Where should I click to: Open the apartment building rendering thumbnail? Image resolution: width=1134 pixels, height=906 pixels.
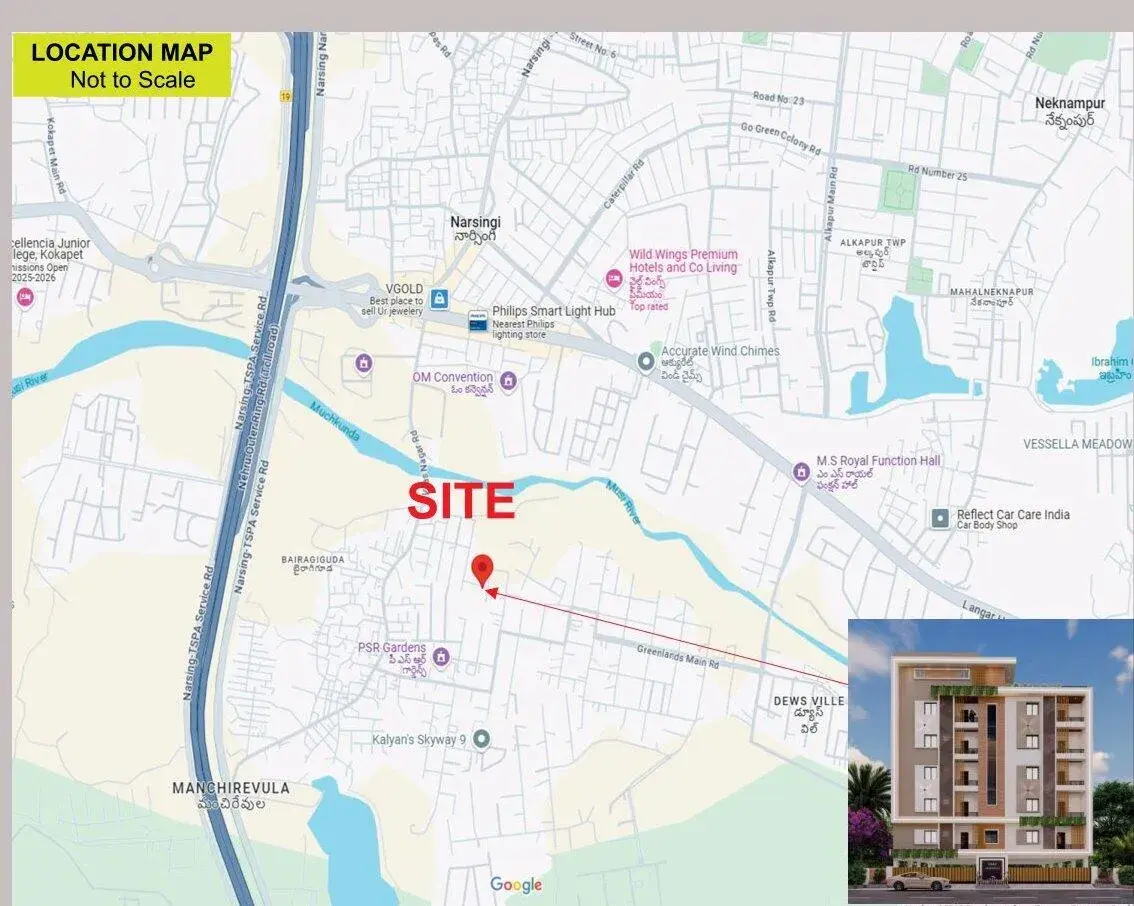tap(991, 761)
